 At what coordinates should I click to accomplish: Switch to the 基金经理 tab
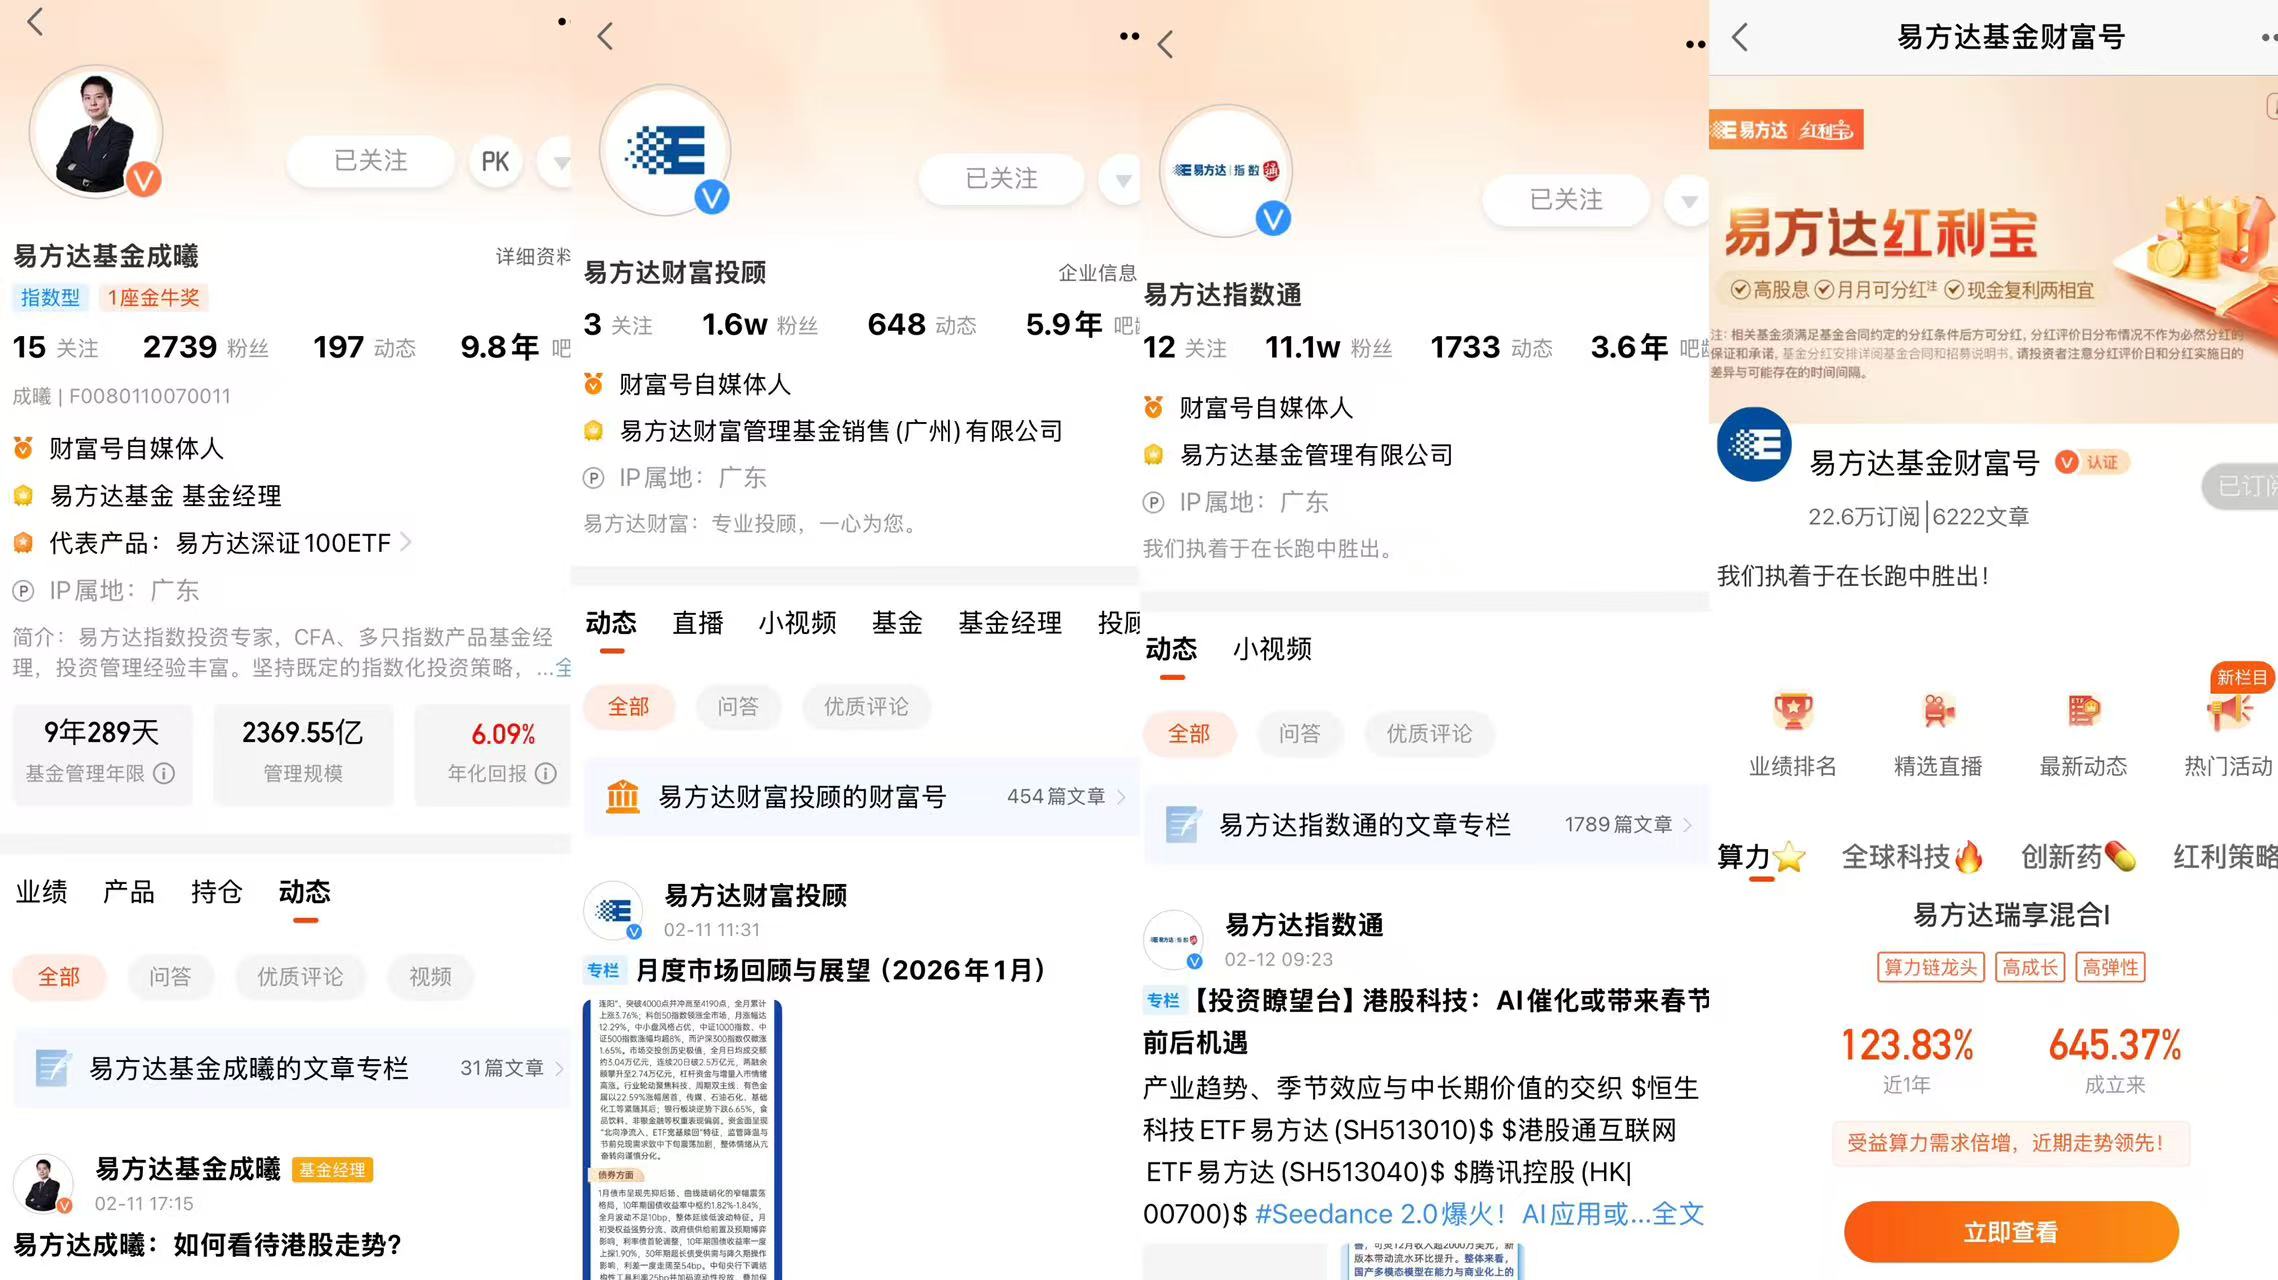coord(1010,623)
